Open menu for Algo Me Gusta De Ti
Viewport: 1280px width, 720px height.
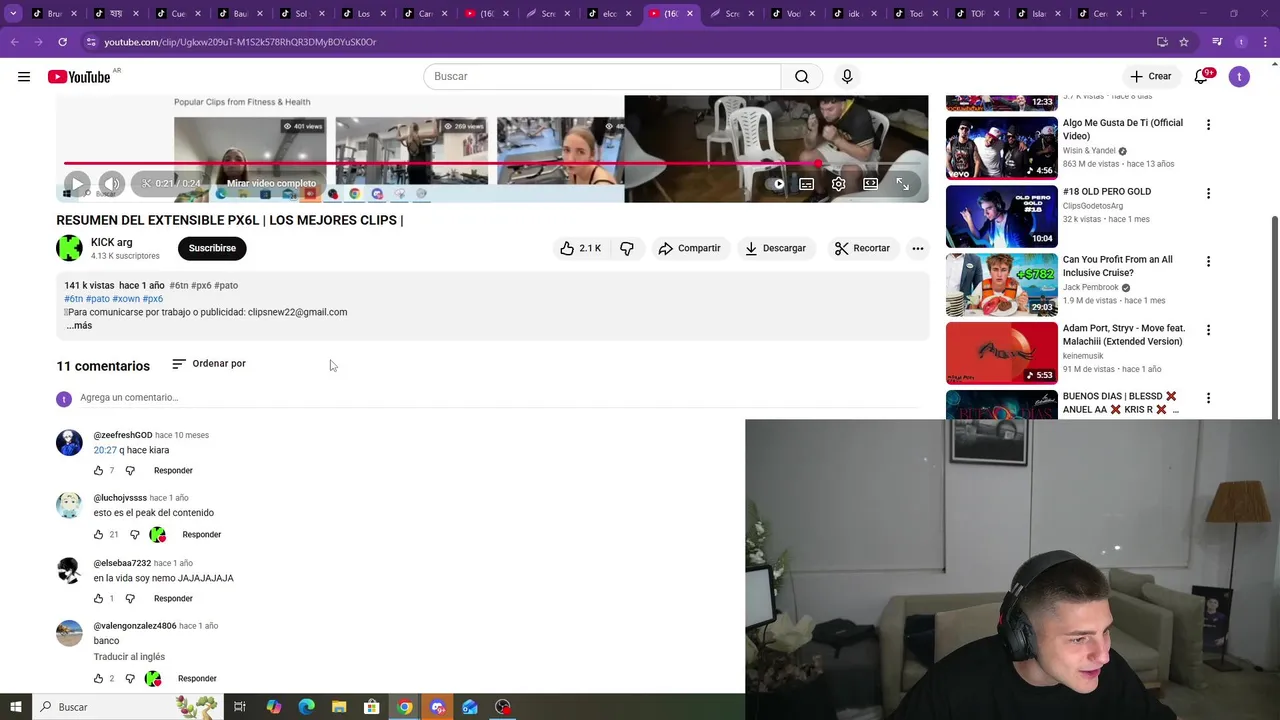click(1208, 125)
